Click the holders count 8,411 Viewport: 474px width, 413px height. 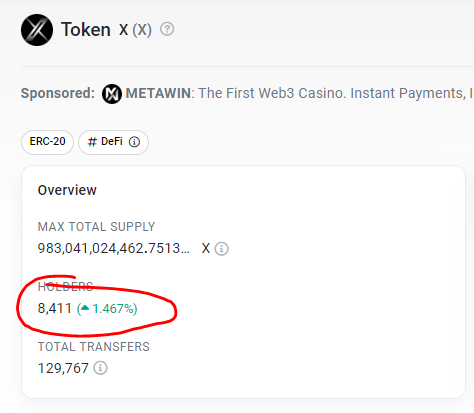tap(55, 308)
